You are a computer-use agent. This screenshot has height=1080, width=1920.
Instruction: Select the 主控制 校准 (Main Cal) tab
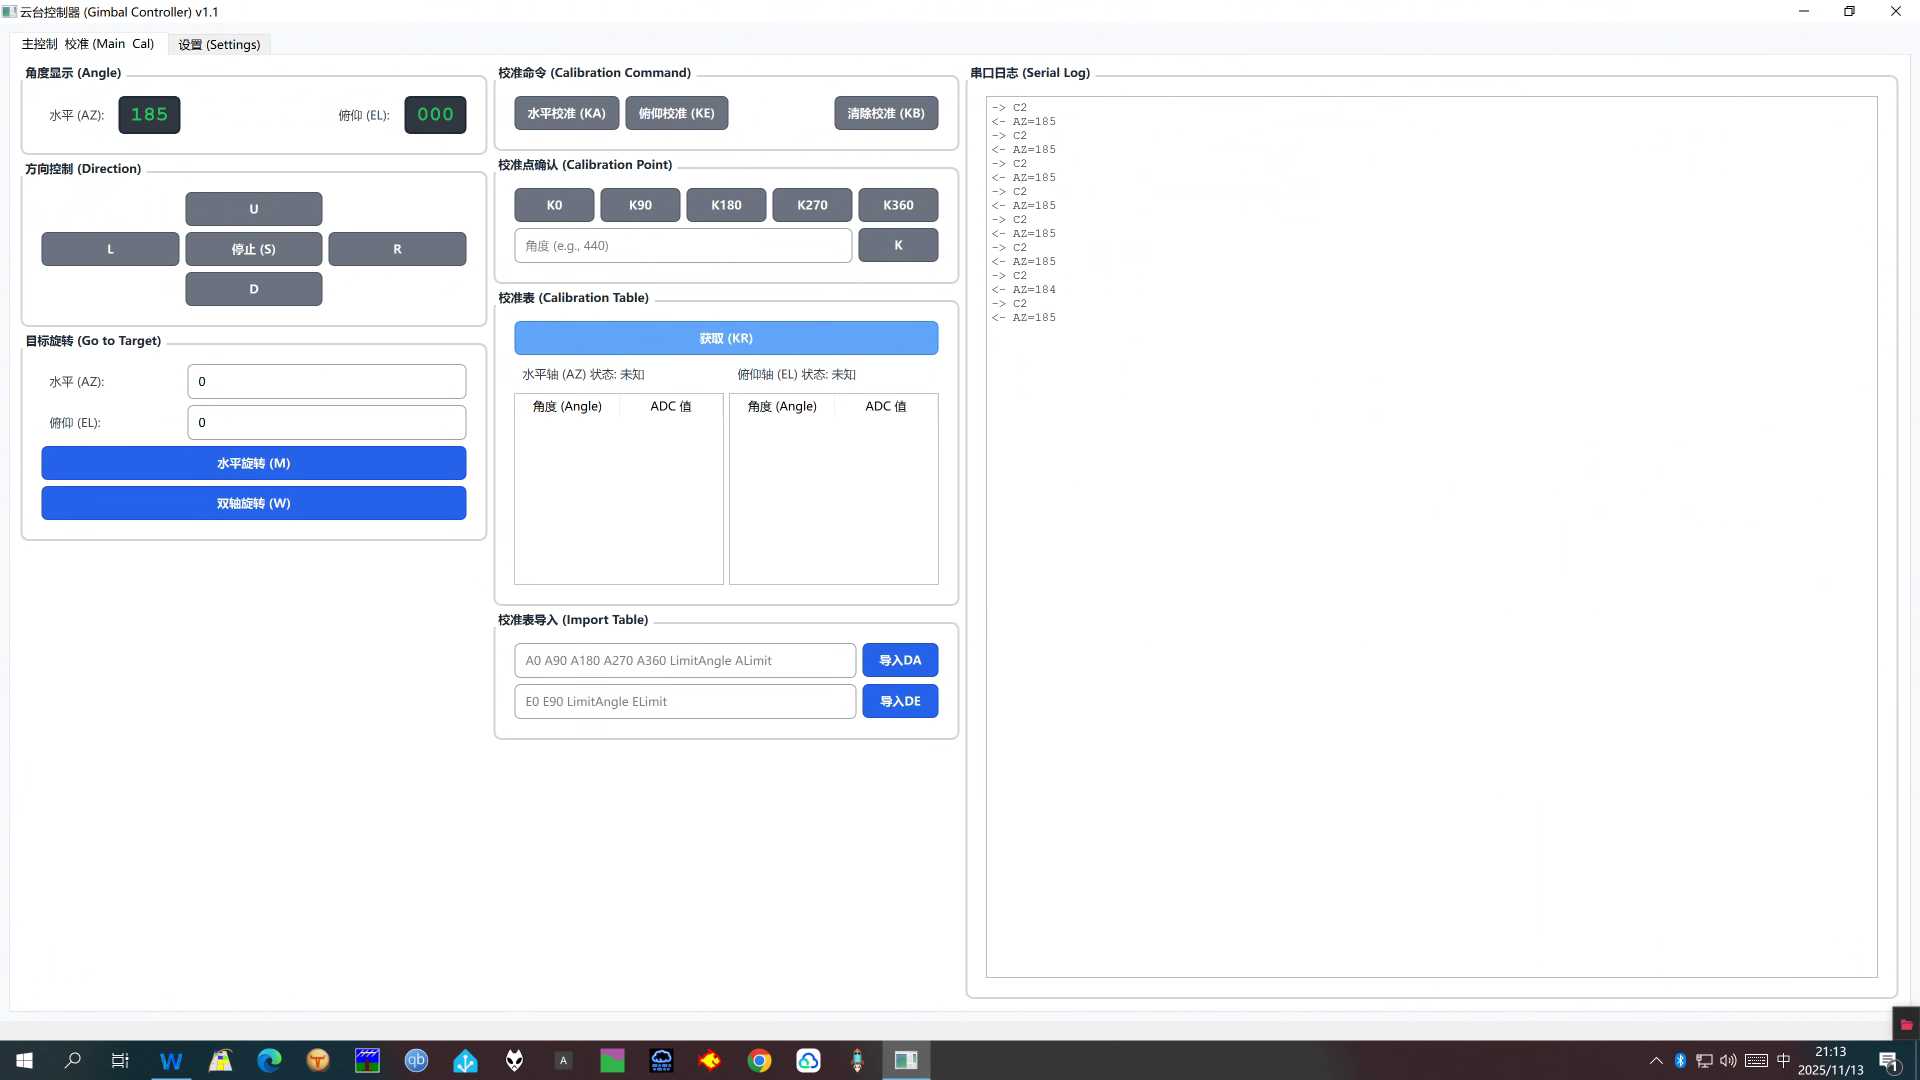point(88,44)
